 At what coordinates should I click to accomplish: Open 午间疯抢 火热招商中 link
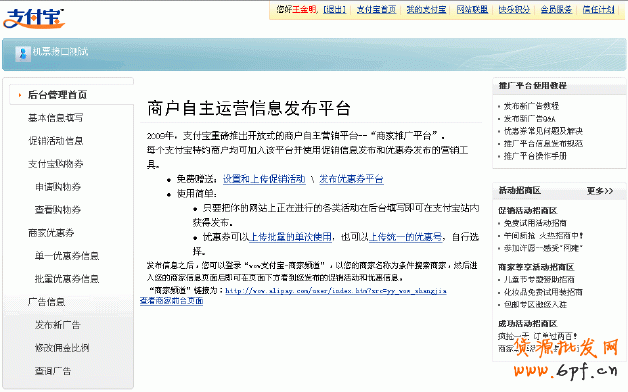[543, 235]
